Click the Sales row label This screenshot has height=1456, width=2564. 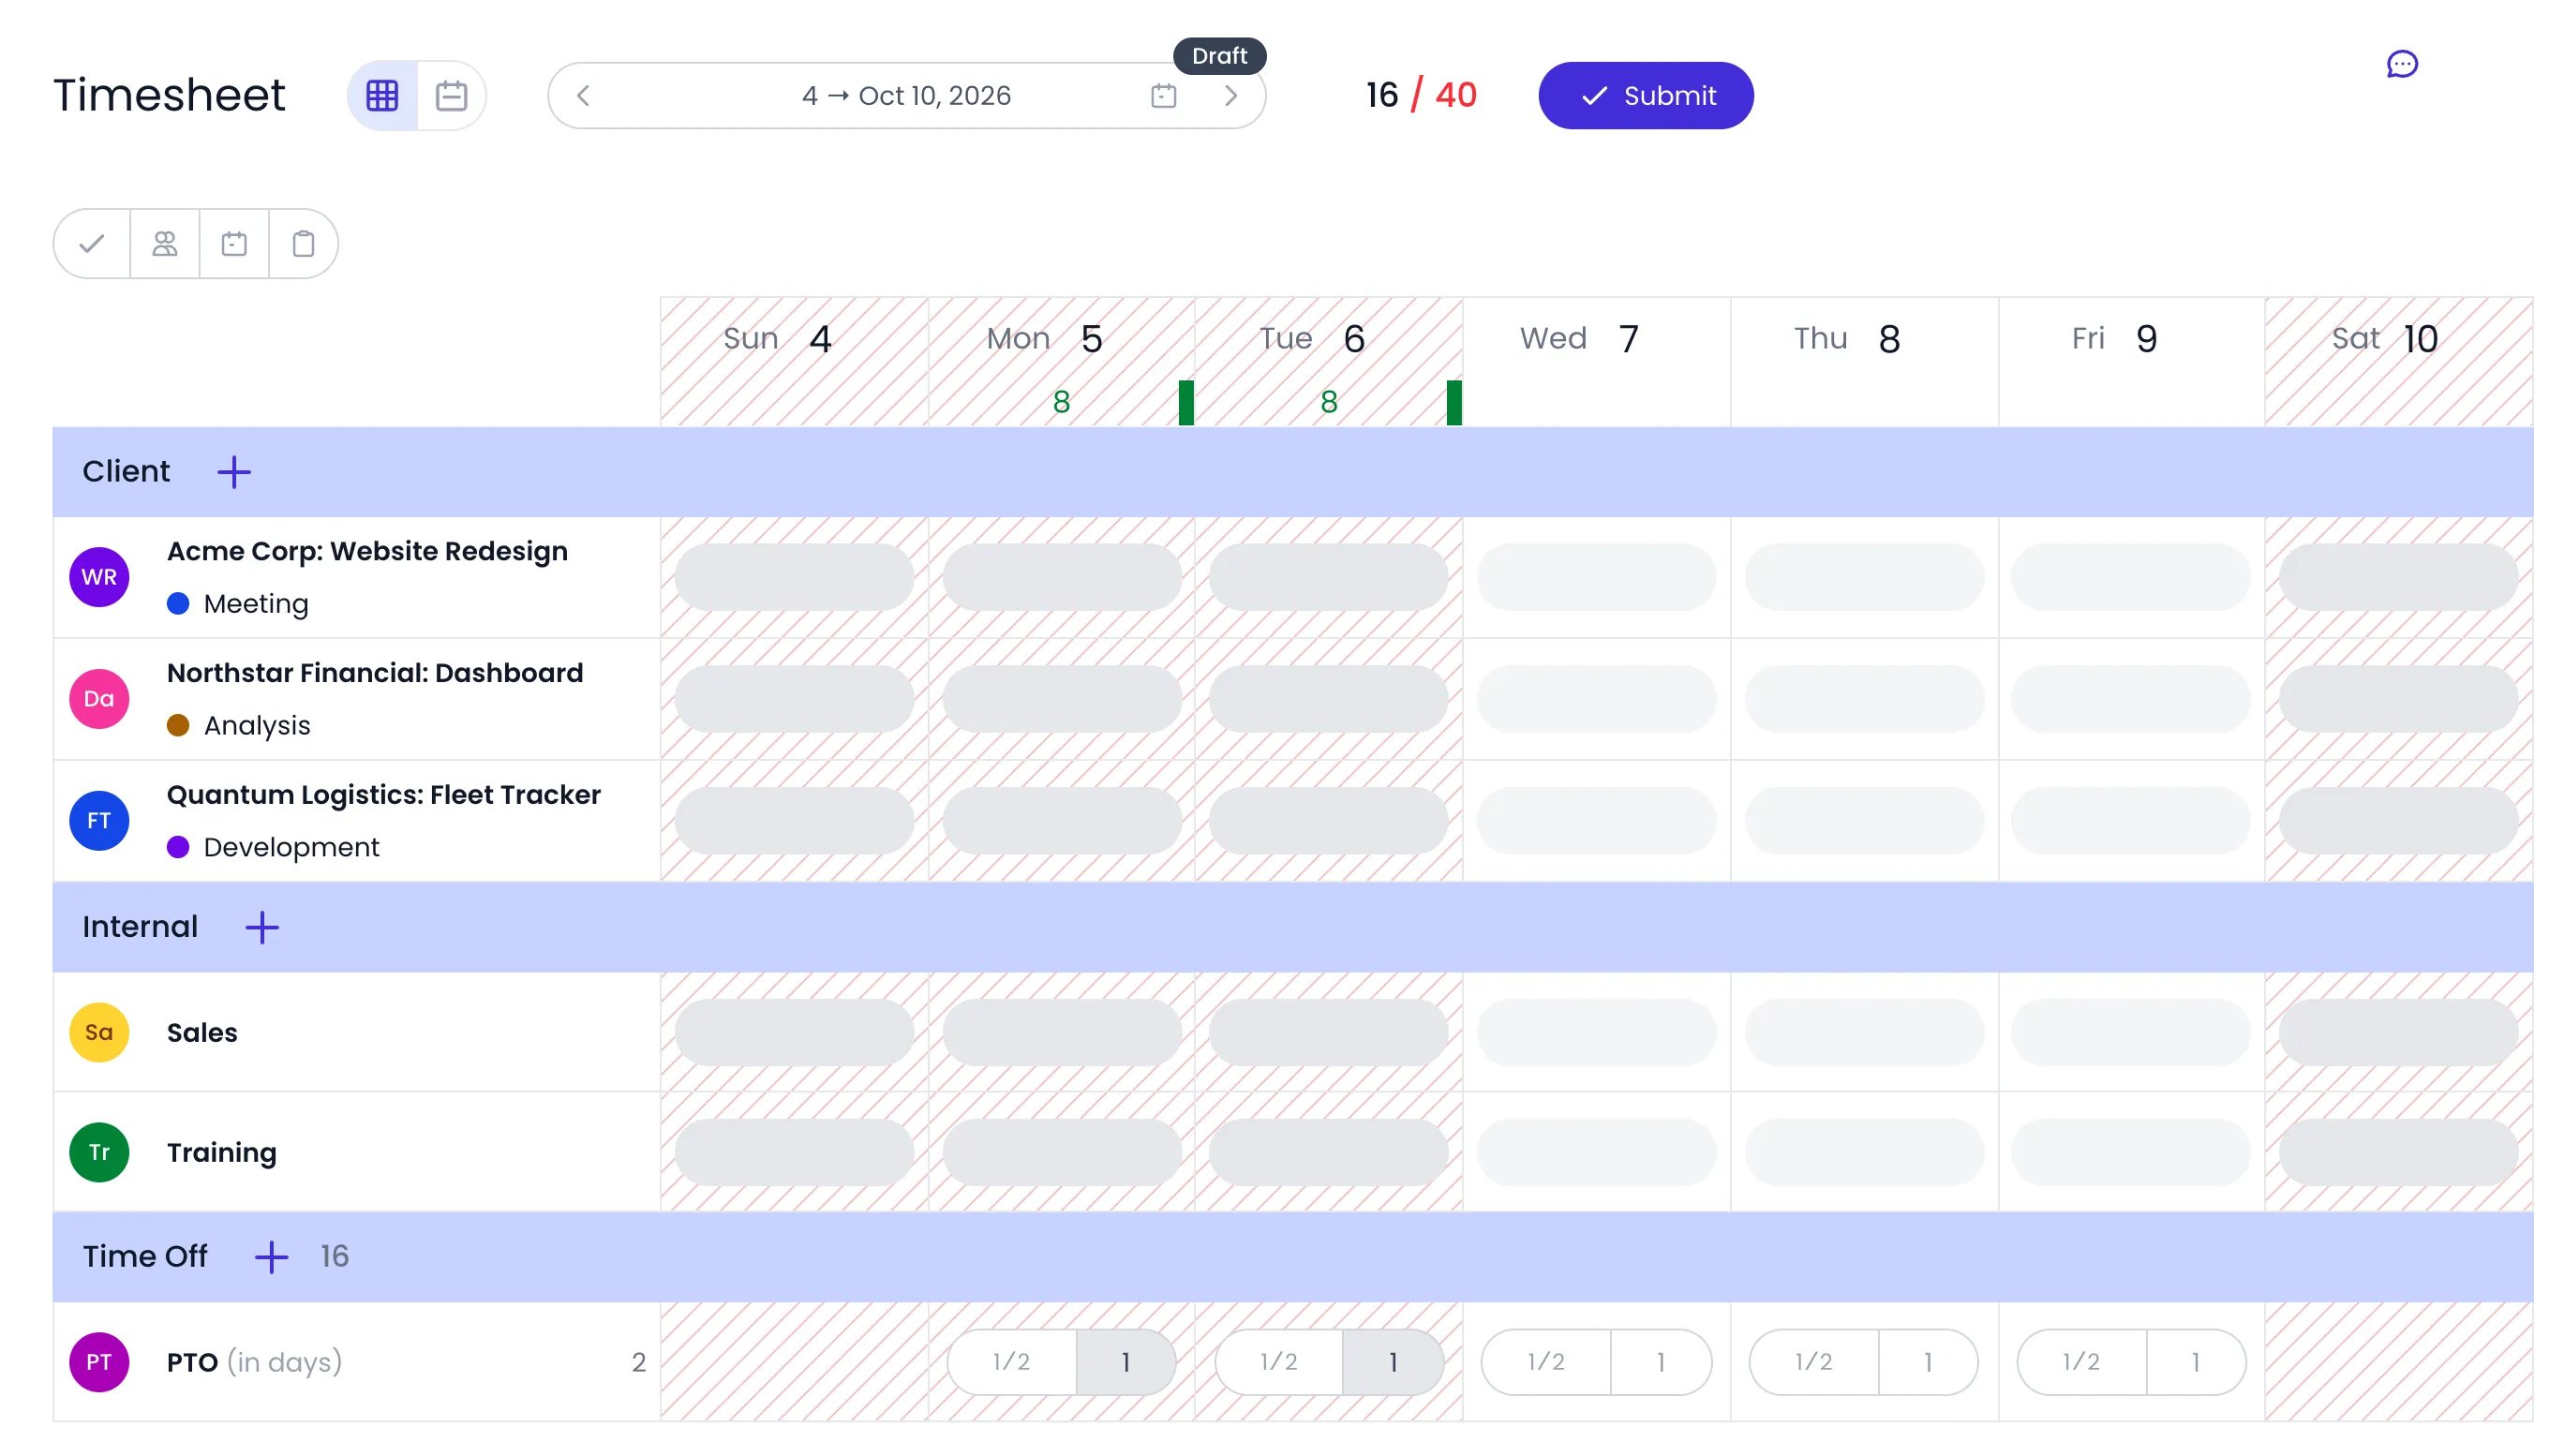point(202,1033)
